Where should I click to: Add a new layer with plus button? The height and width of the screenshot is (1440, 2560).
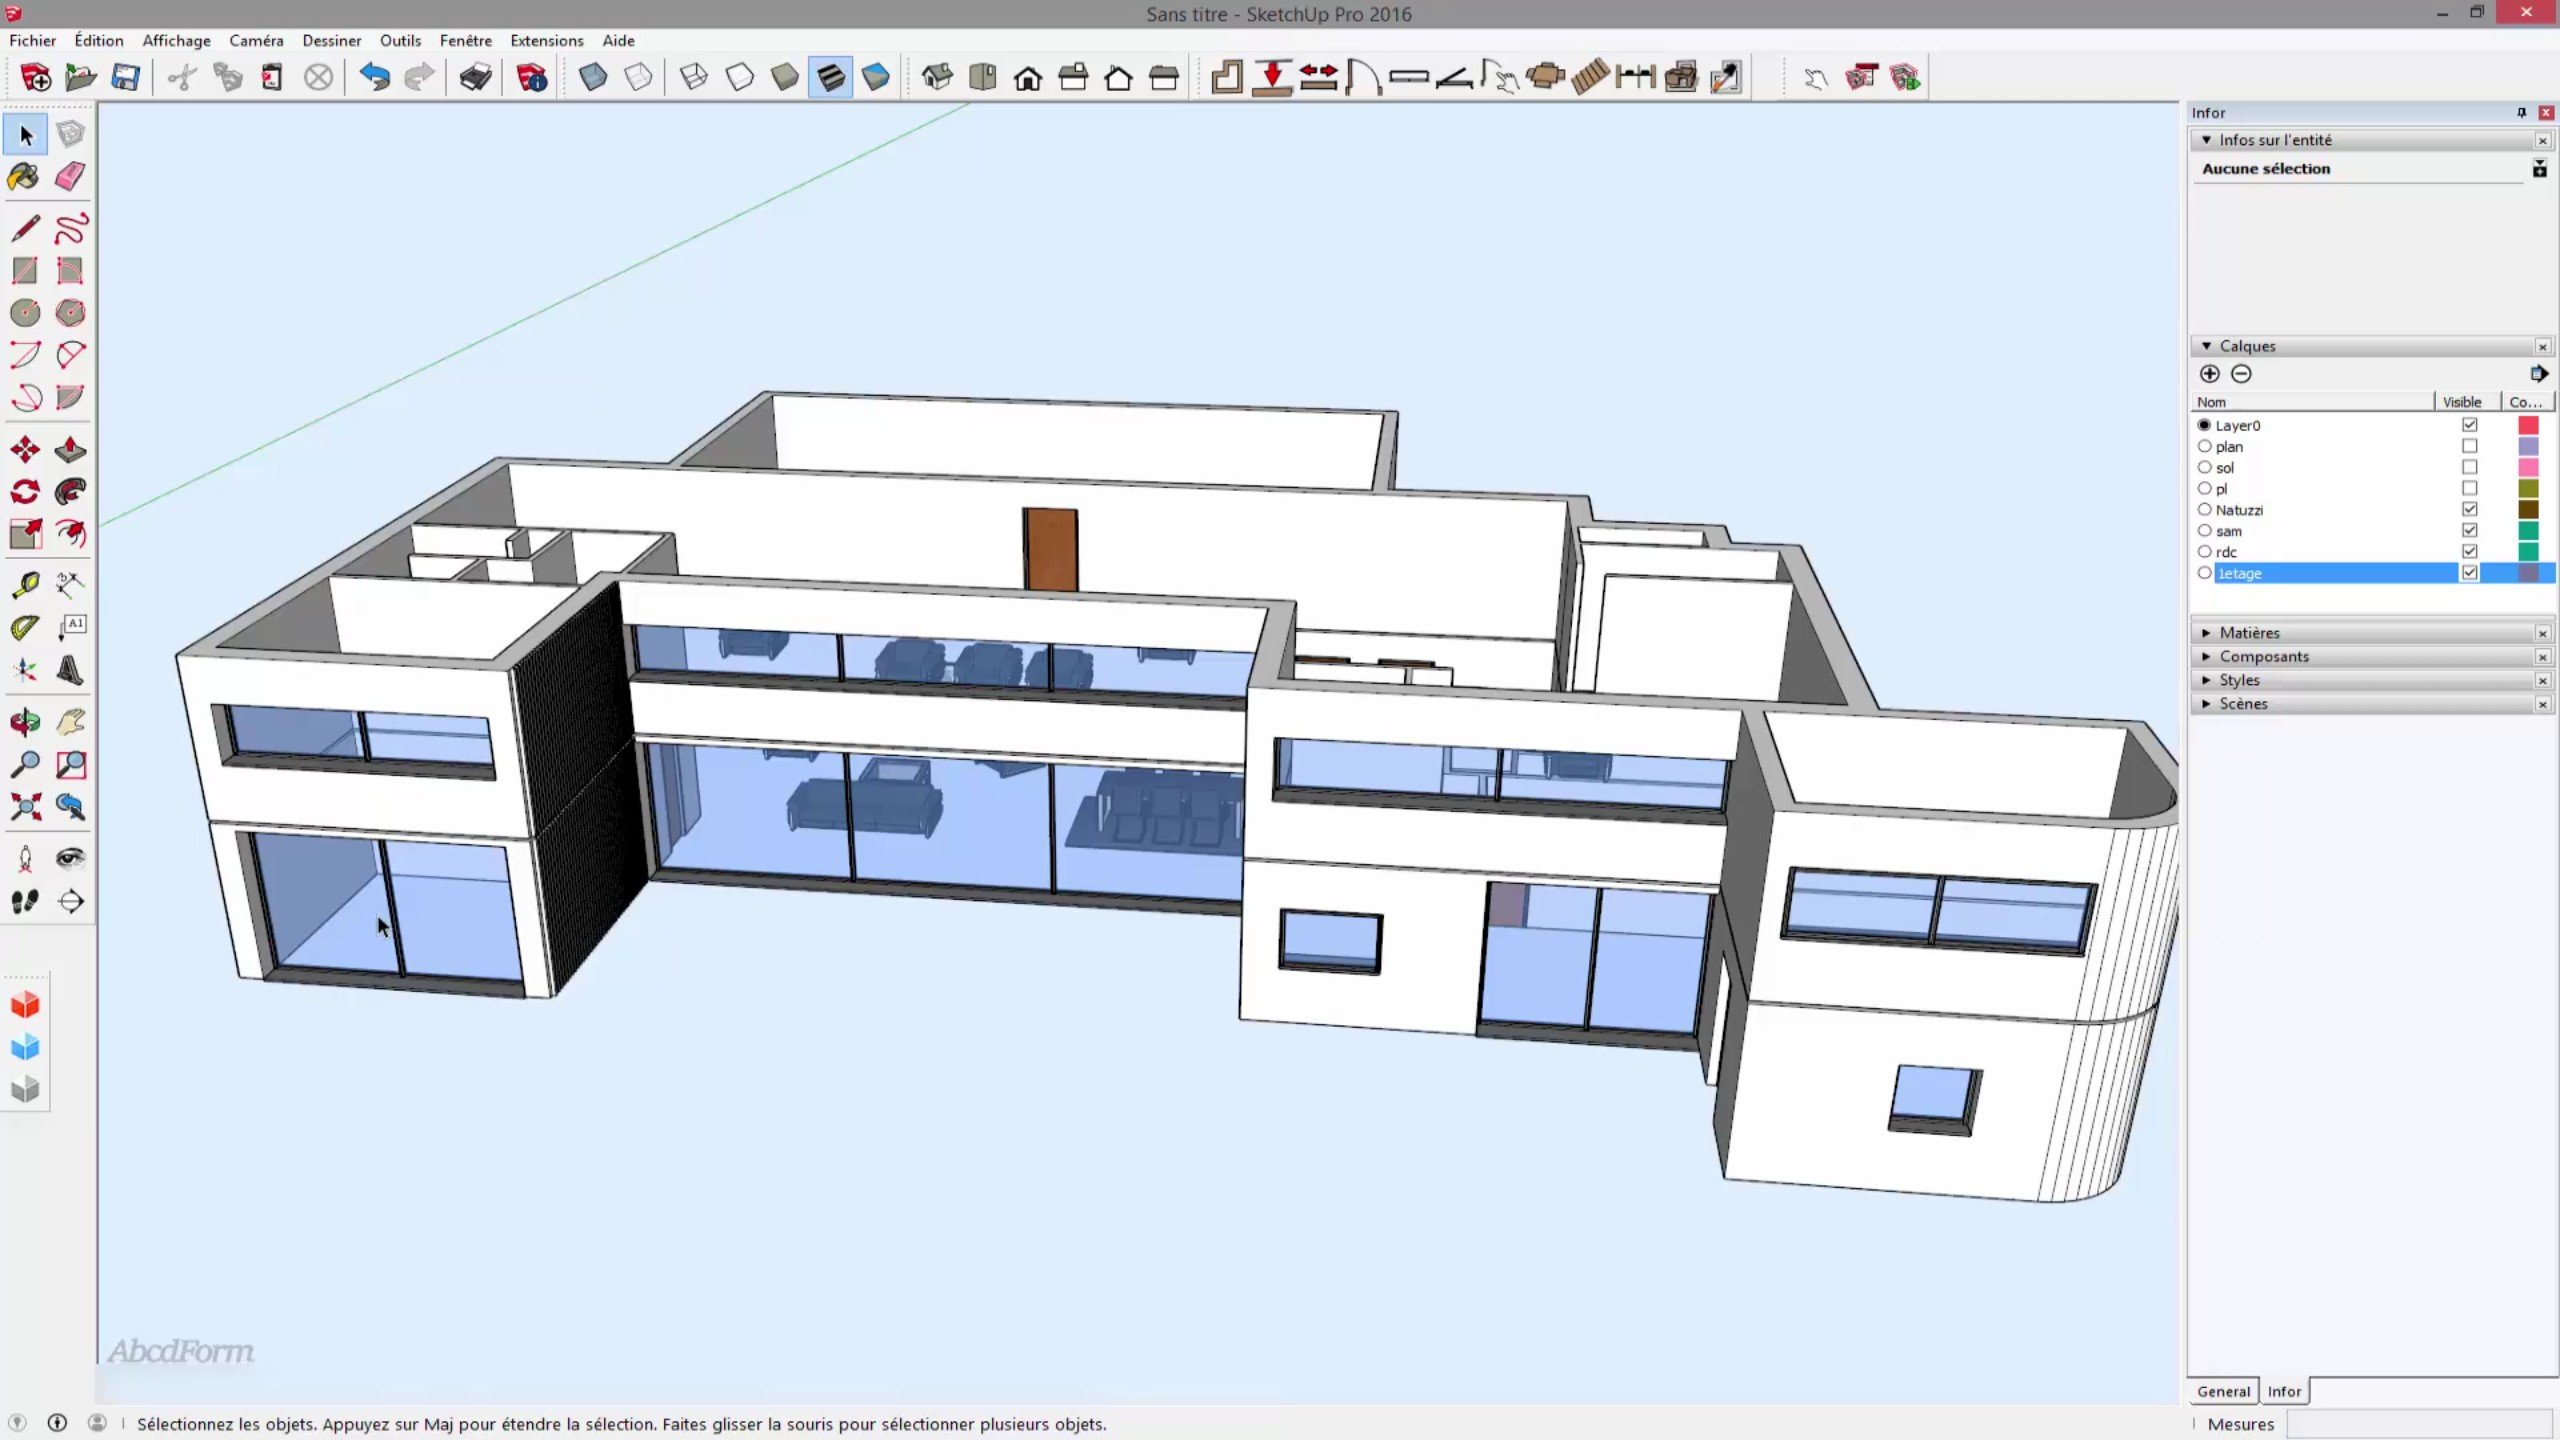coord(2210,374)
